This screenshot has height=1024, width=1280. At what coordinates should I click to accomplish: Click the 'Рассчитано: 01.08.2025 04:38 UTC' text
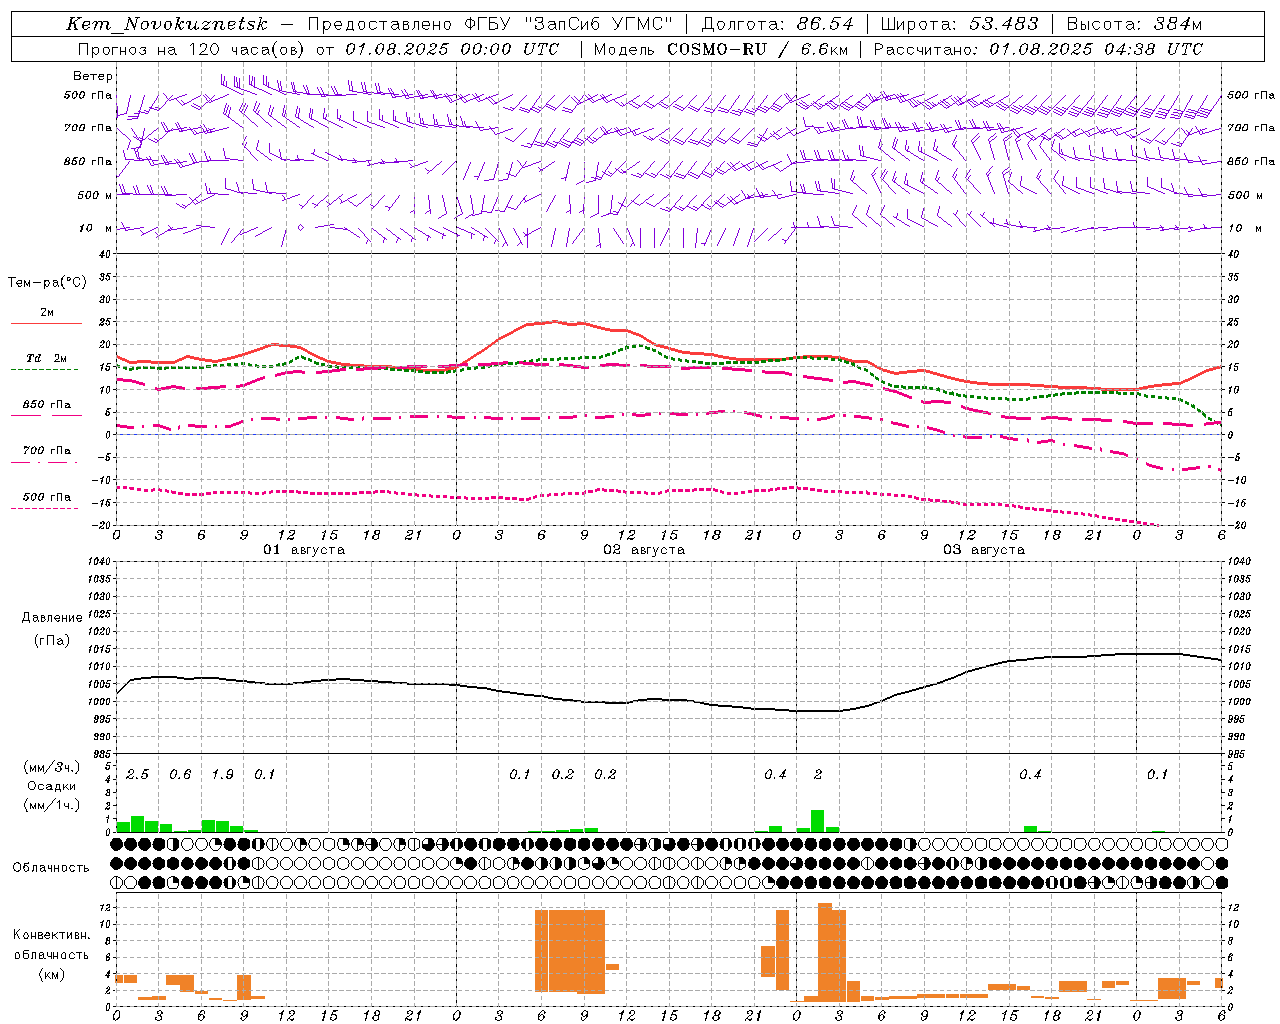(1038, 49)
